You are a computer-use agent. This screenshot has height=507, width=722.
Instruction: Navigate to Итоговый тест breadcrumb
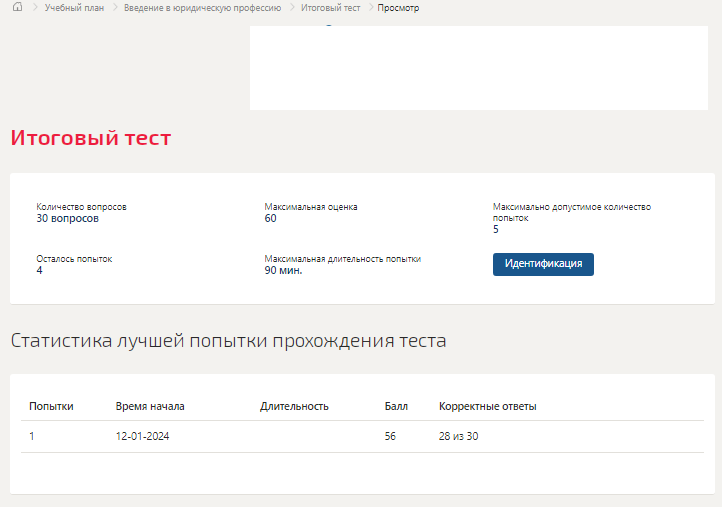(330, 8)
